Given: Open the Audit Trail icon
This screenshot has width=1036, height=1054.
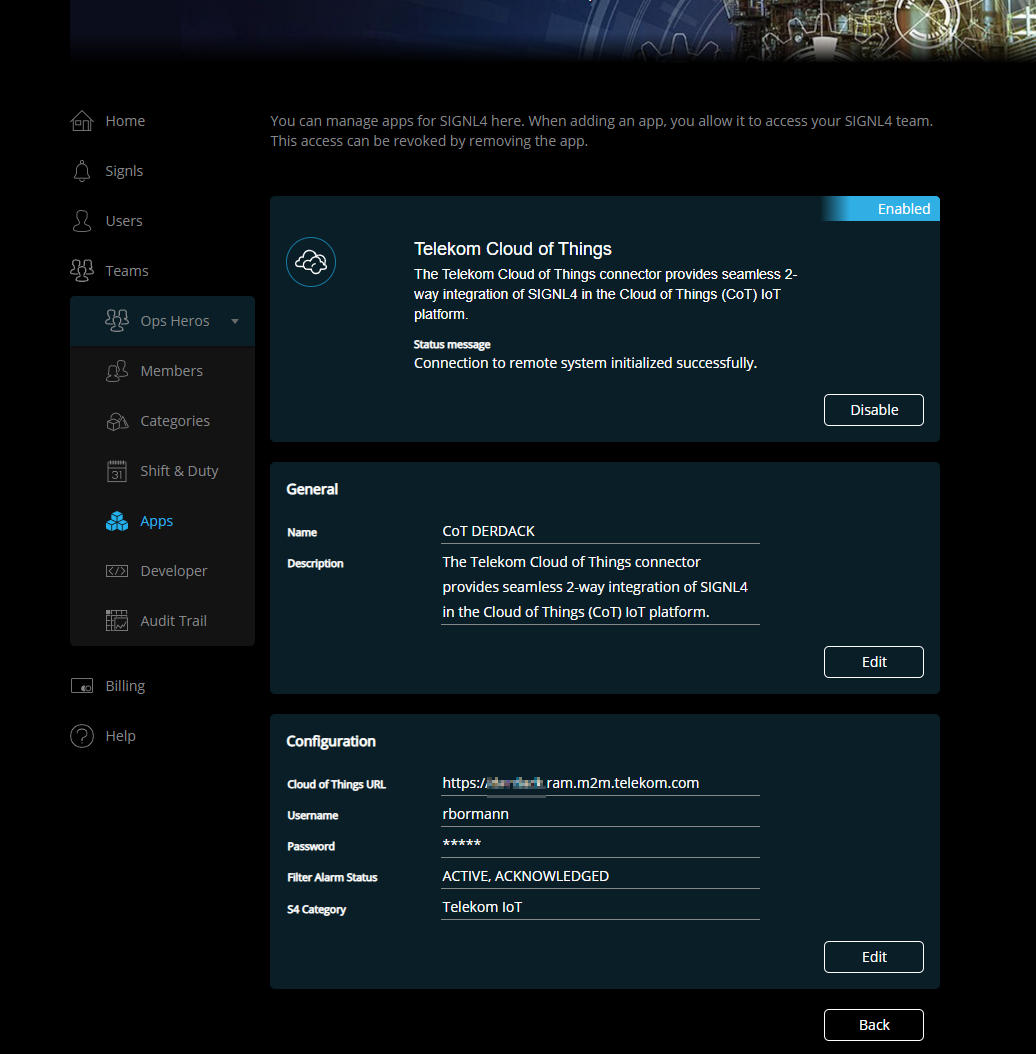Looking at the screenshot, I should tap(117, 621).
